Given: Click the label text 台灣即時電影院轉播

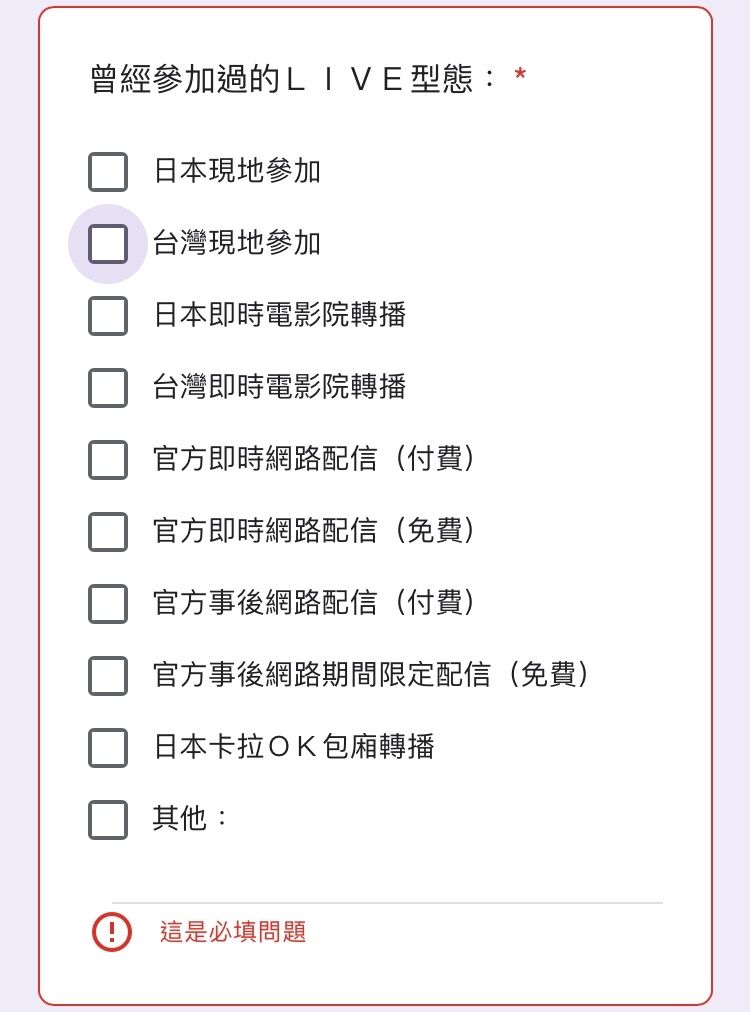Looking at the screenshot, I should [279, 387].
